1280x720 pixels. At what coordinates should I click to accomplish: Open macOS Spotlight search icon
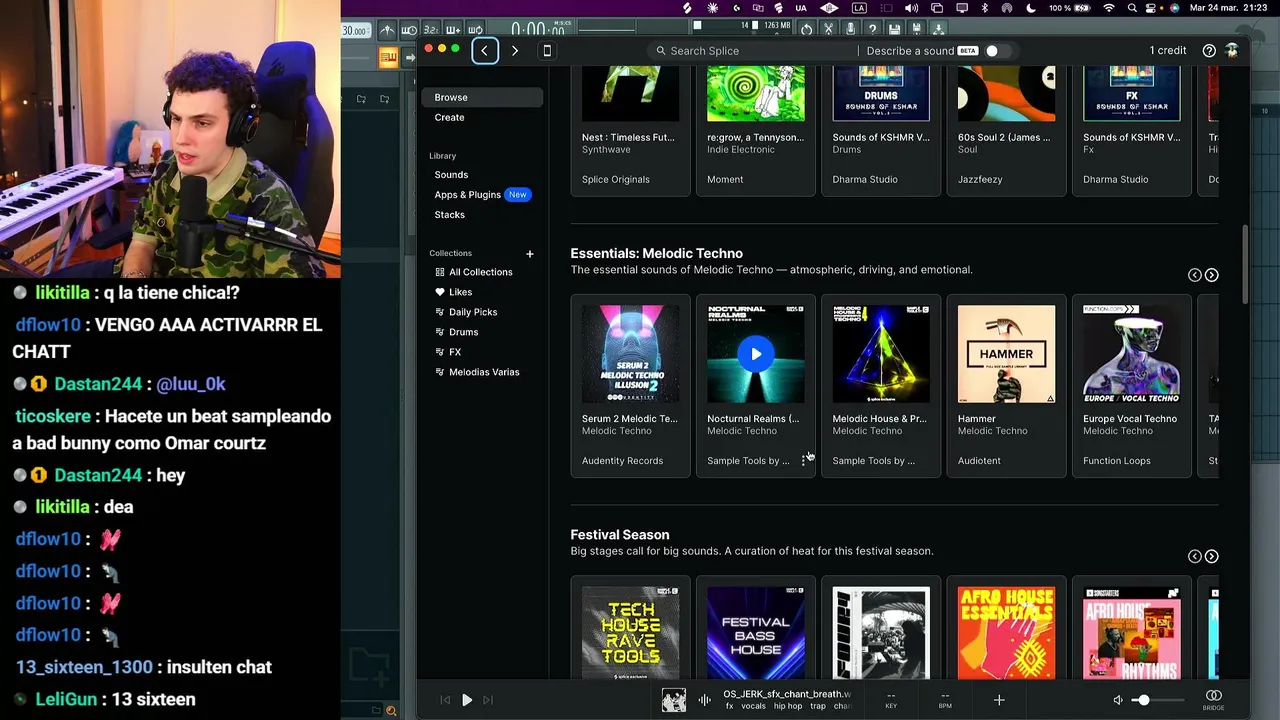point(1132,8)
